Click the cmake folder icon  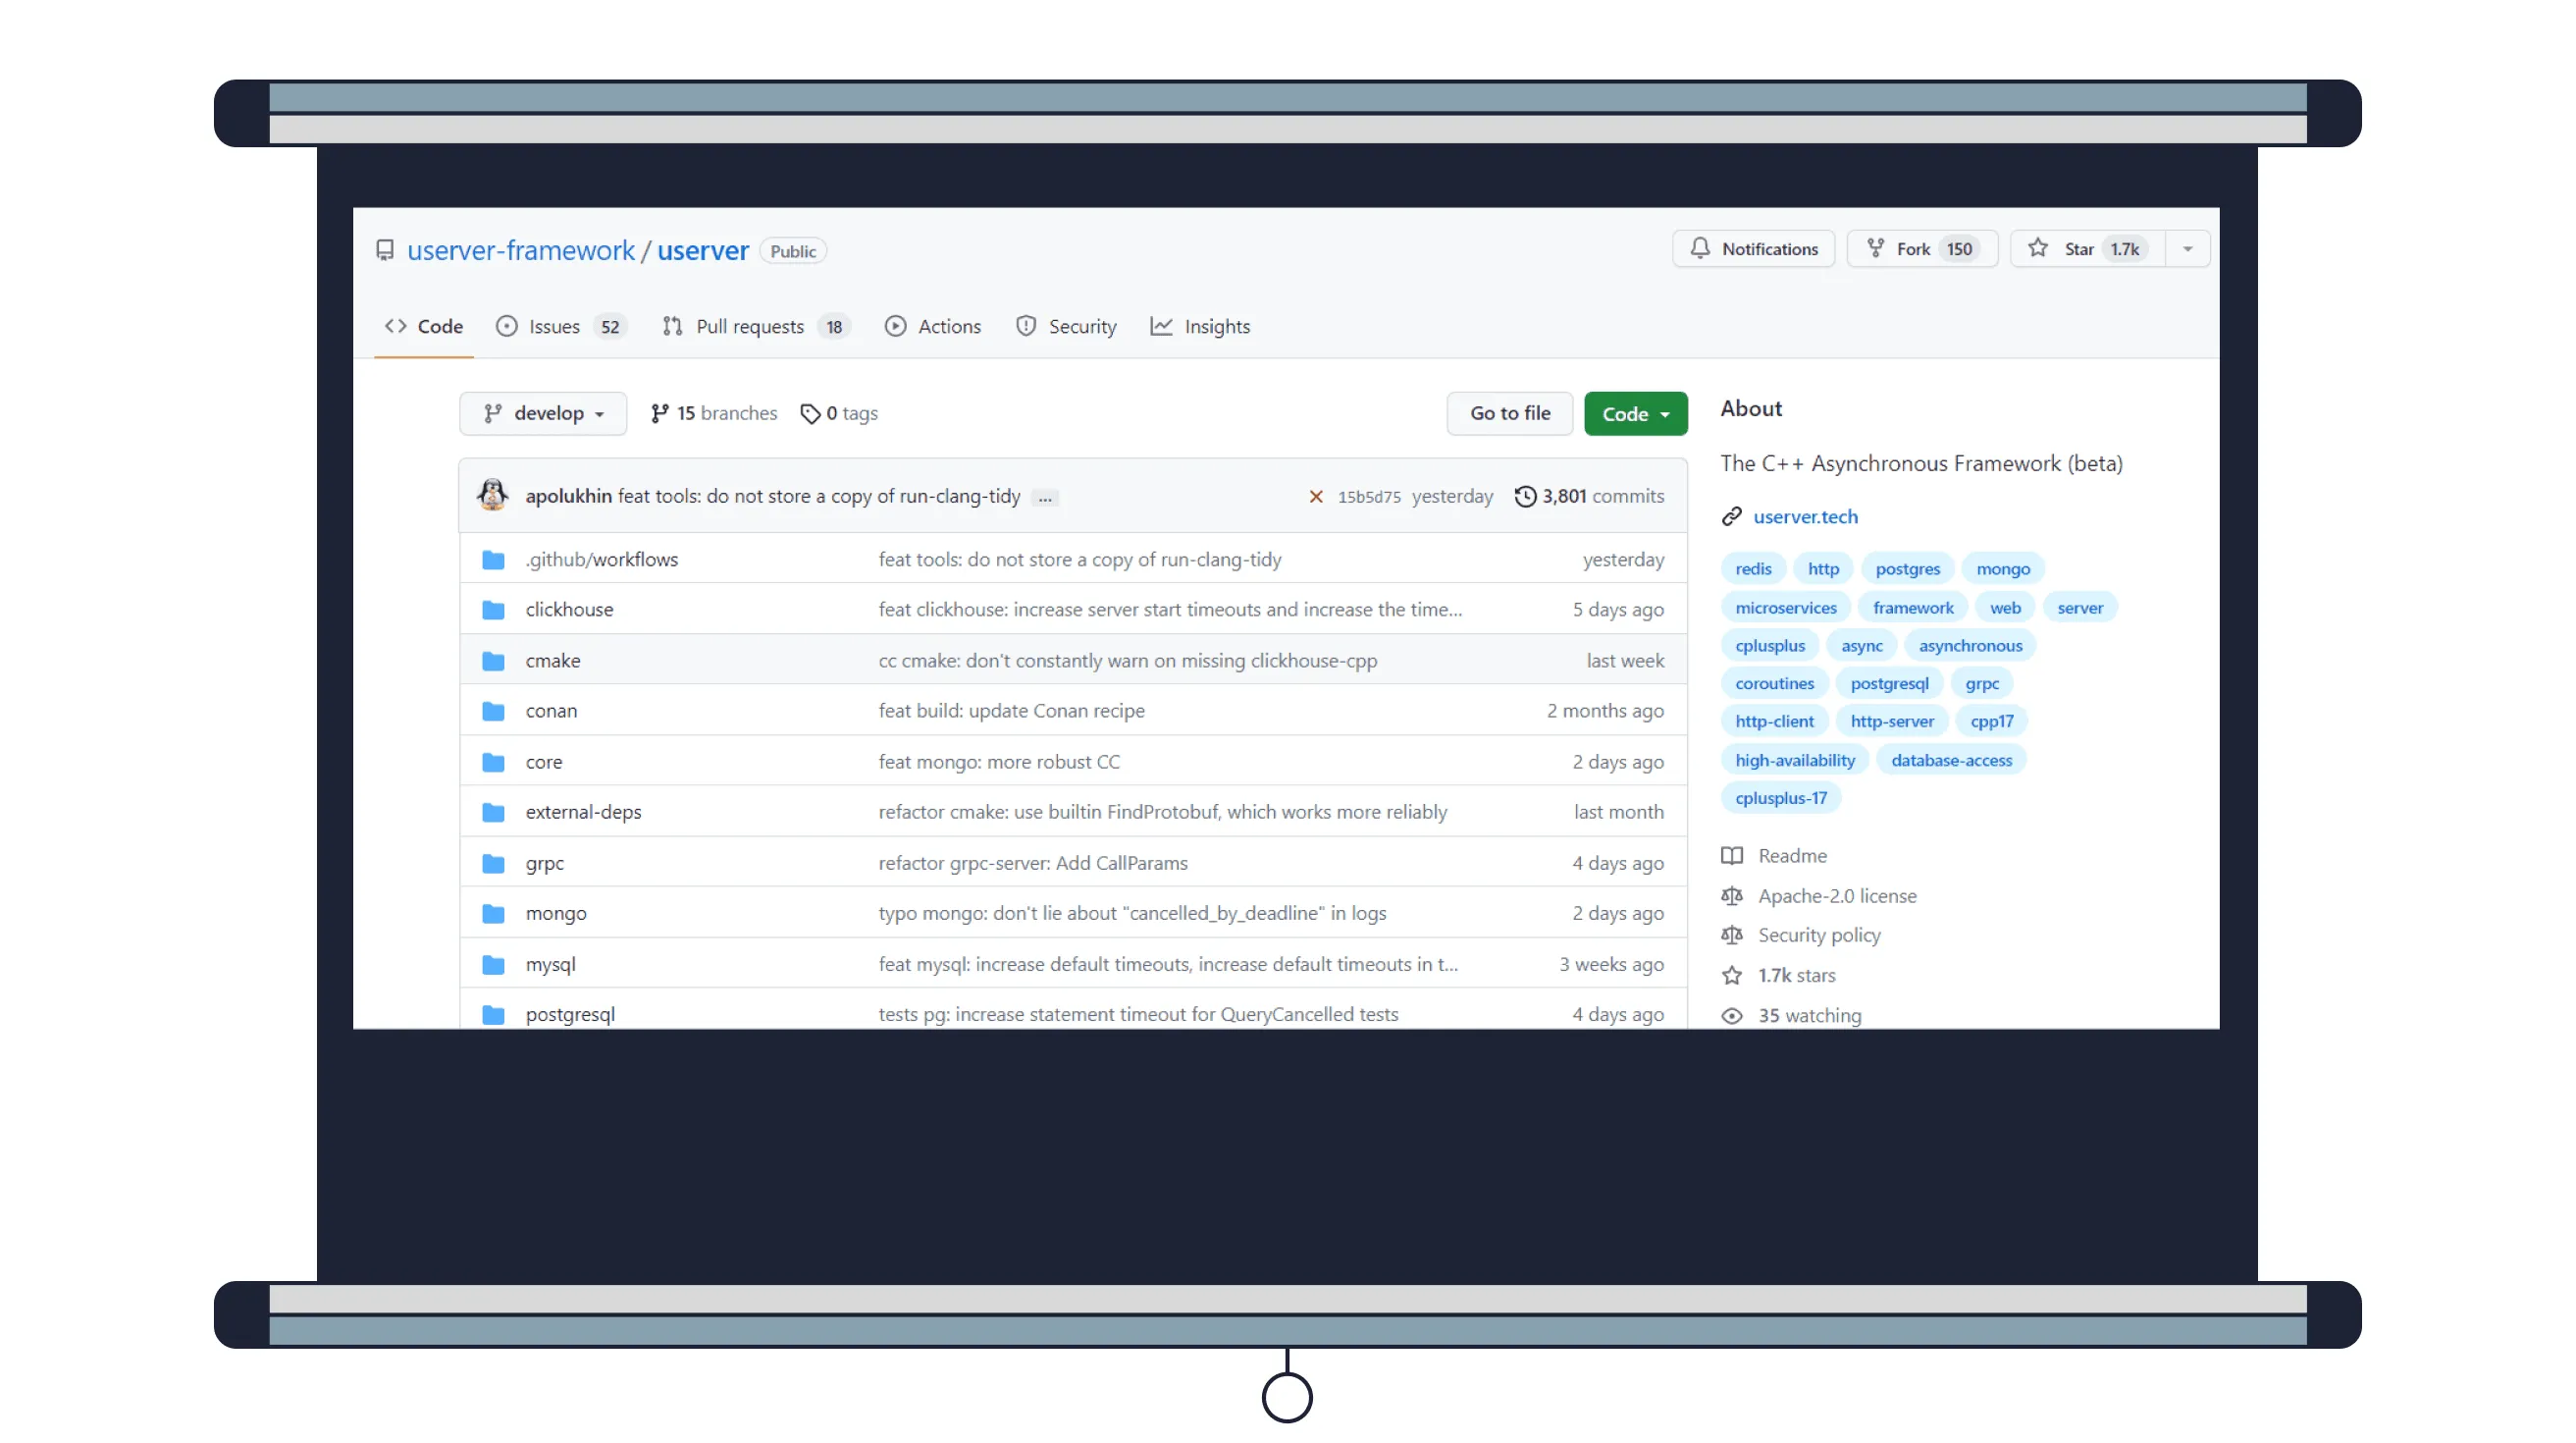[x=493, y=660]
